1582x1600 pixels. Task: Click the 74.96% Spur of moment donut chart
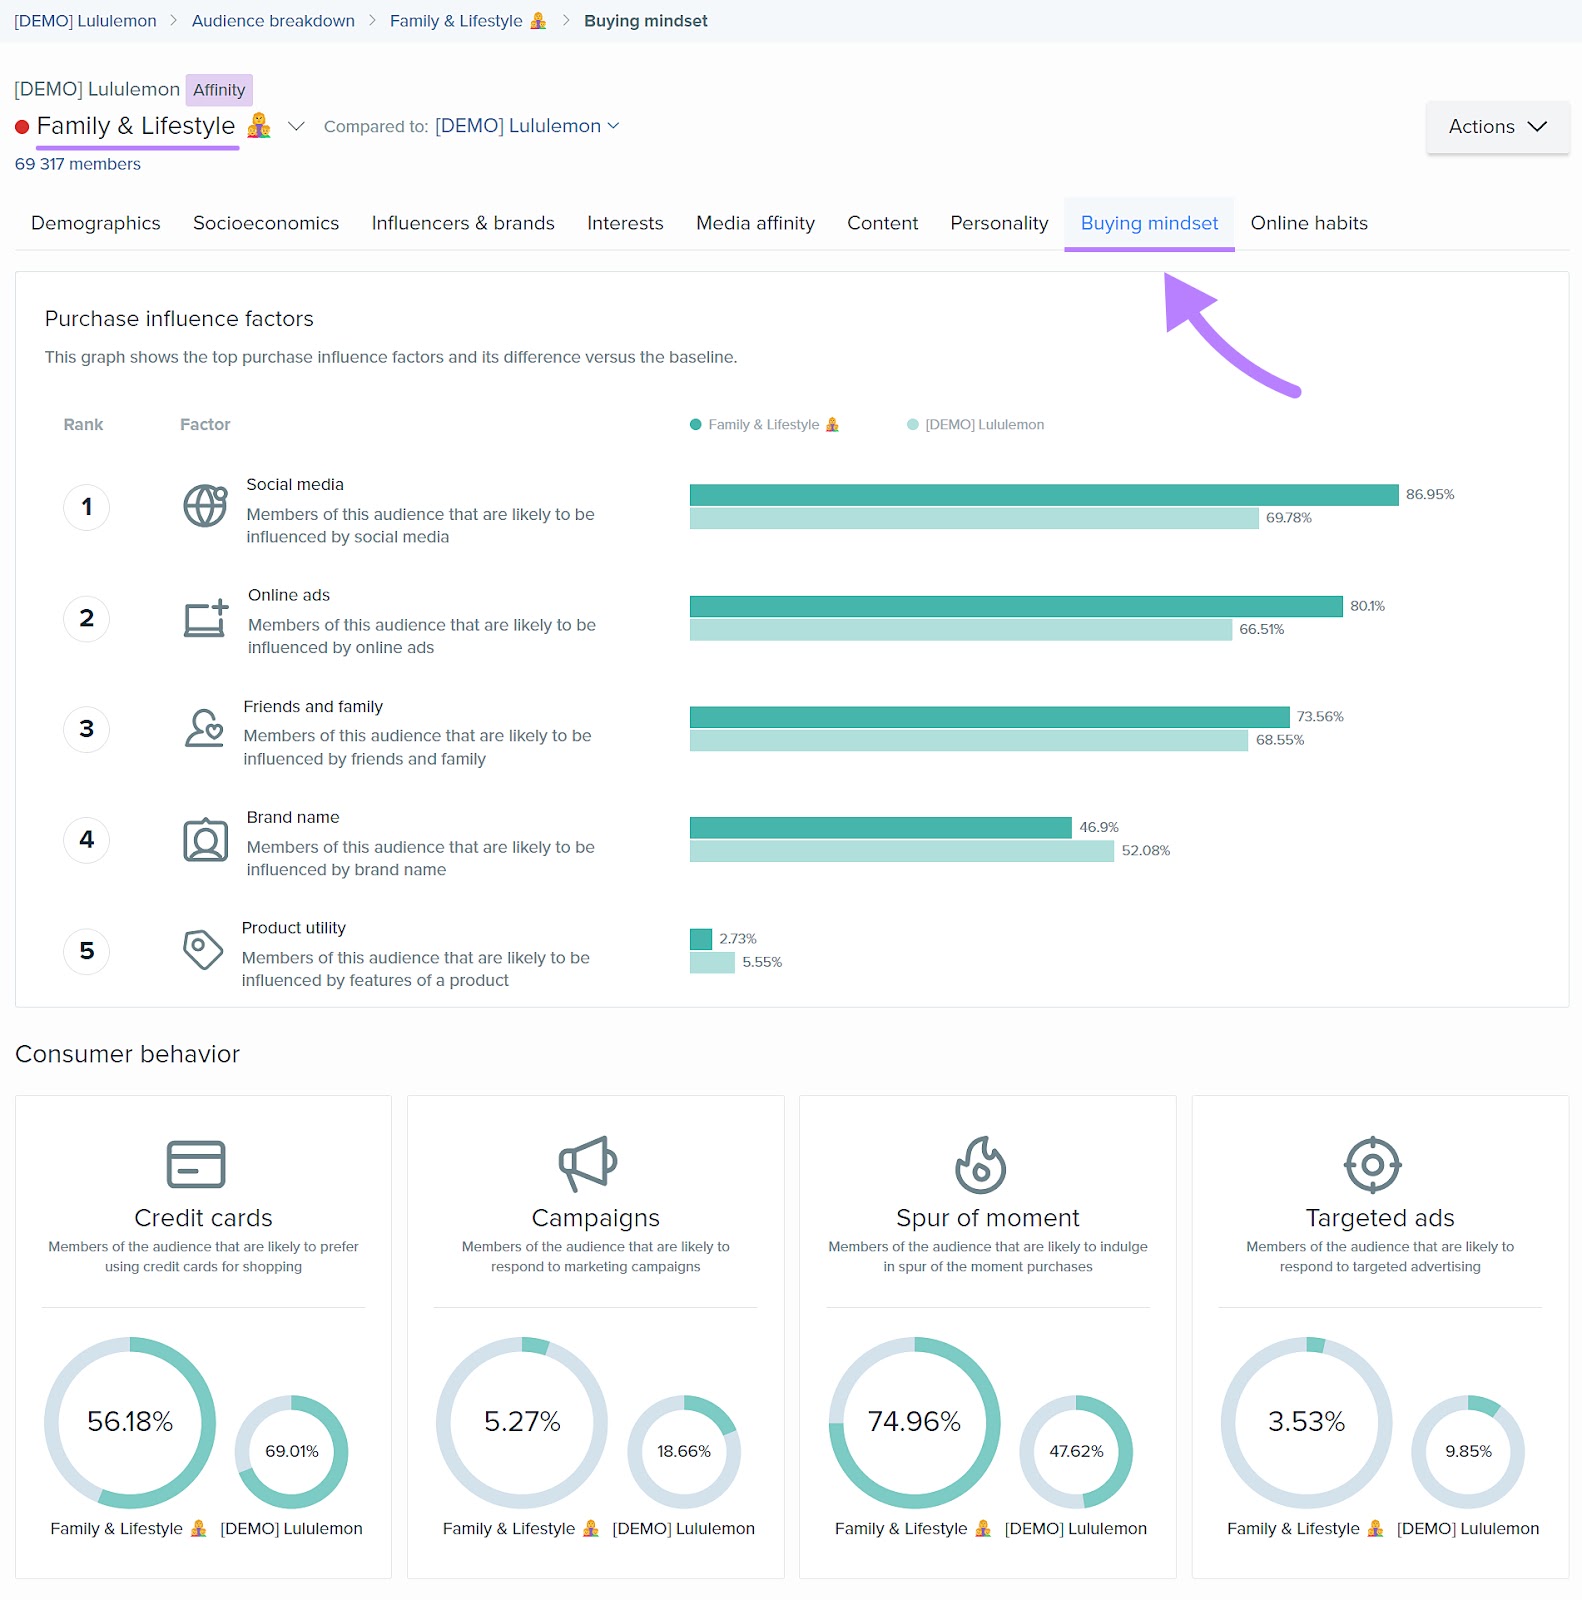tap(914, 1422)
